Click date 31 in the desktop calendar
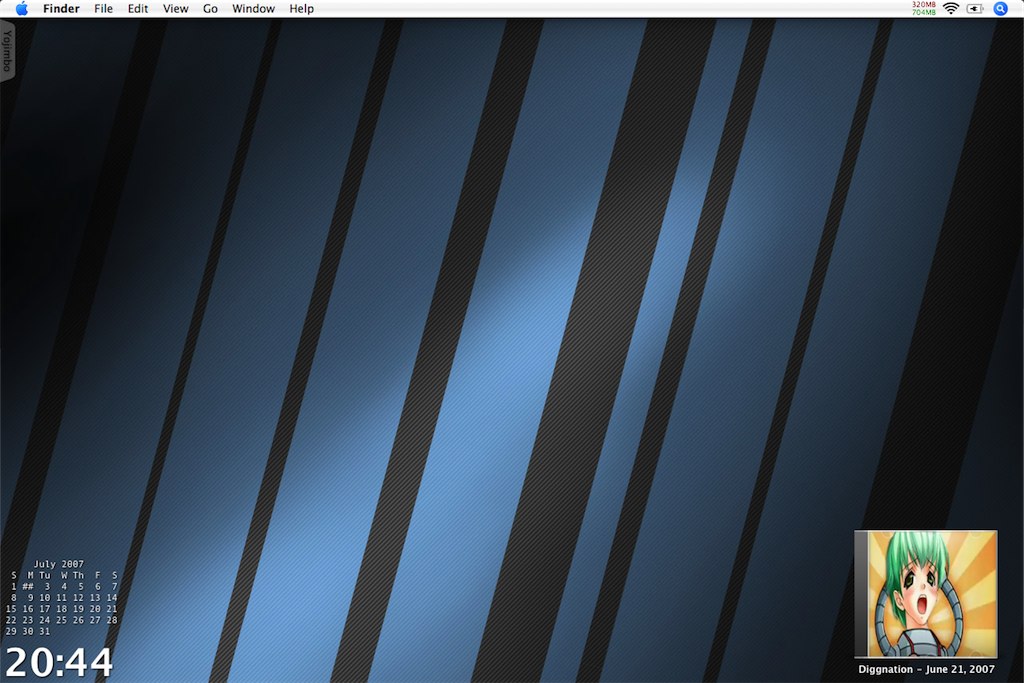1024x683 pixels. coord(44,631)
